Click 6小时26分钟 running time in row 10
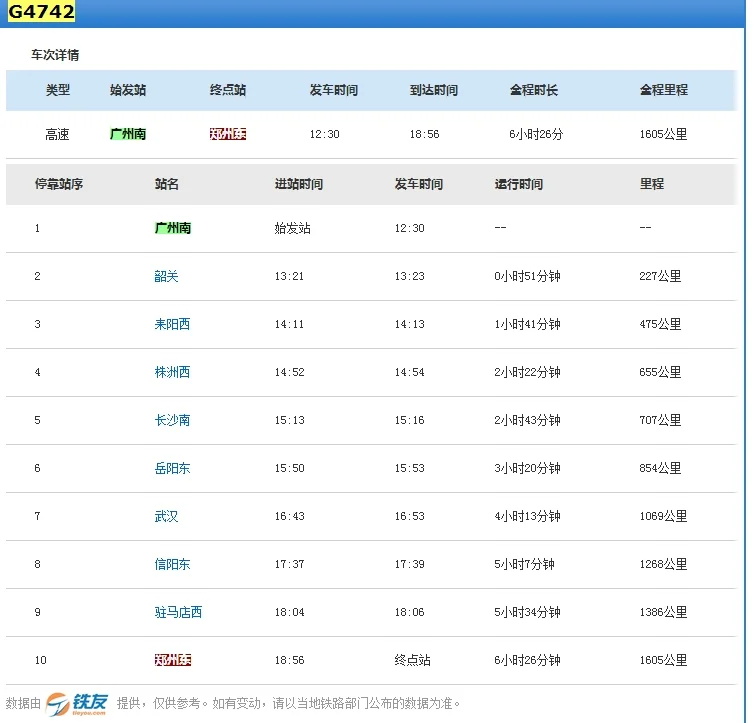755x723 pixels. (527, 660)
